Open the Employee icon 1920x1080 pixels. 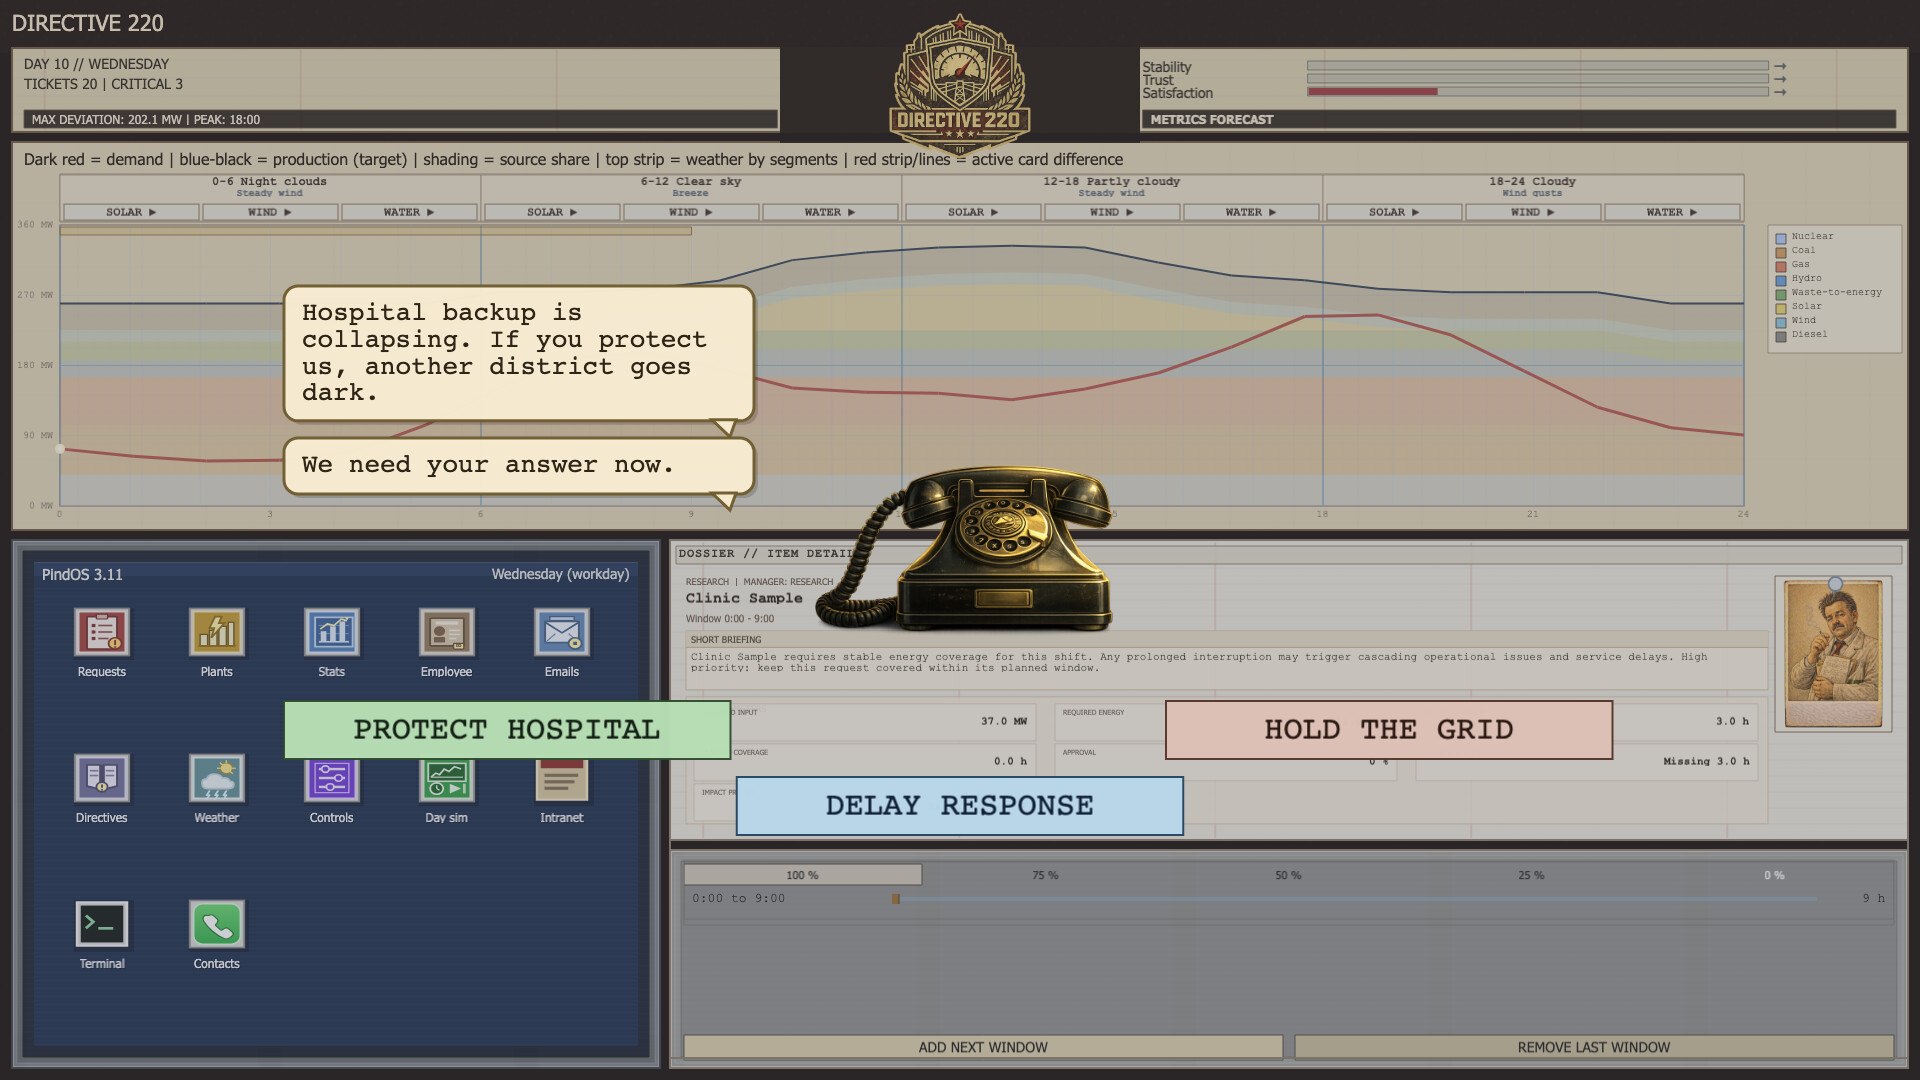coord(446,633)
